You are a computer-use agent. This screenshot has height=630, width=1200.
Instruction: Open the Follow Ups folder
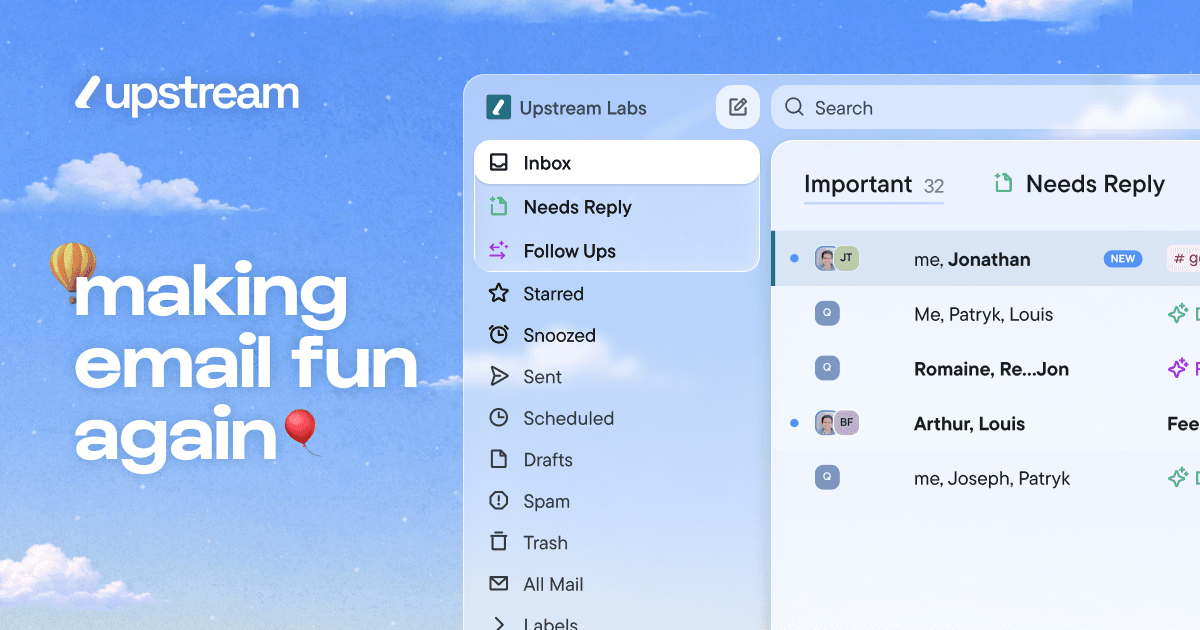(617, 251)
